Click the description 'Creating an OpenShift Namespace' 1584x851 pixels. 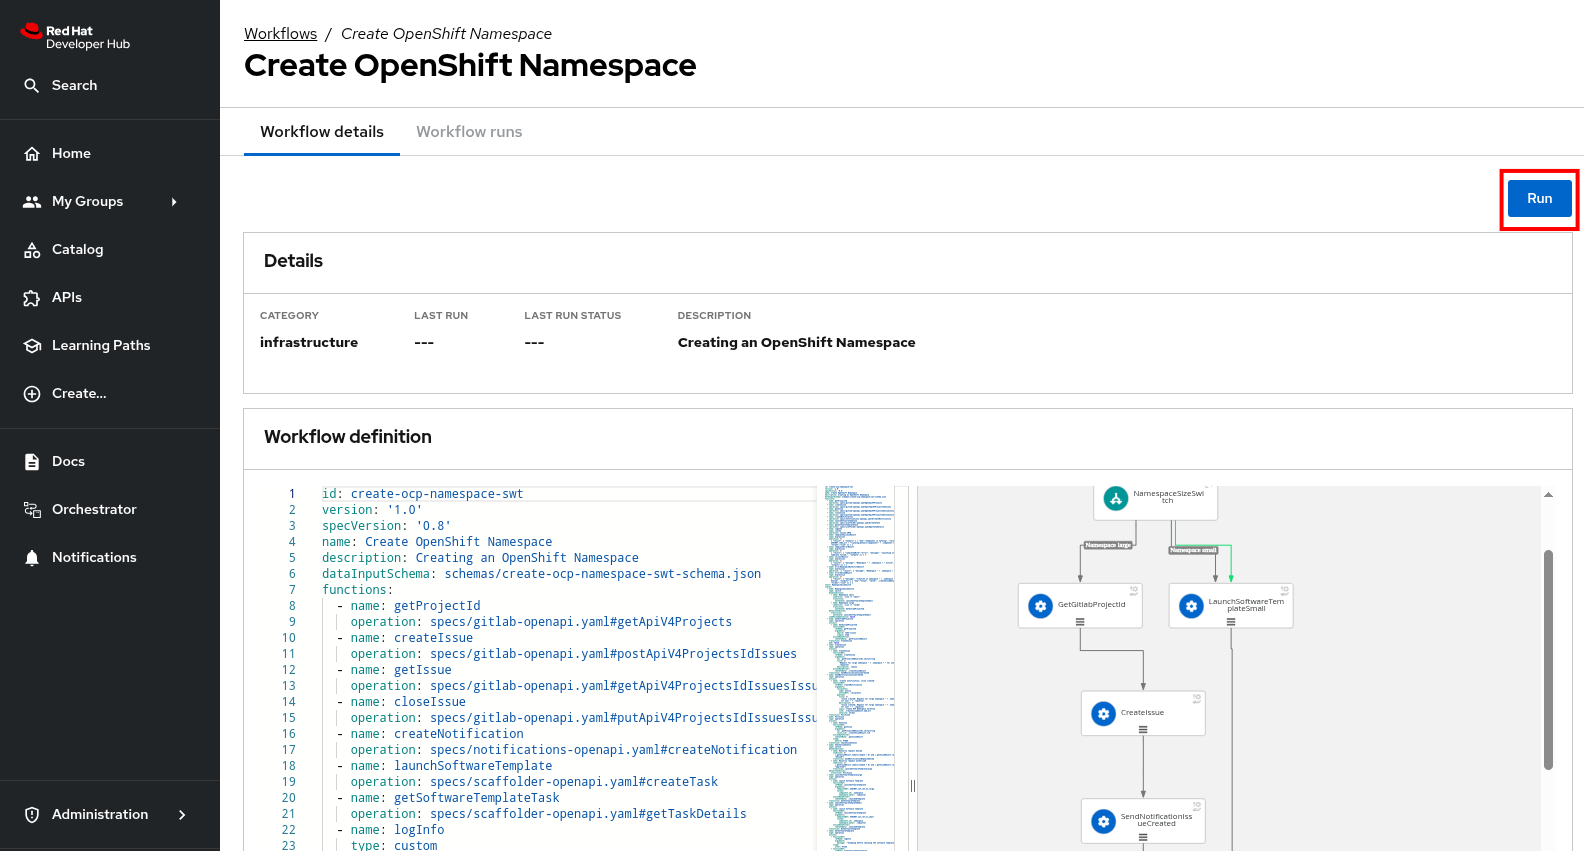coord(796,343)
